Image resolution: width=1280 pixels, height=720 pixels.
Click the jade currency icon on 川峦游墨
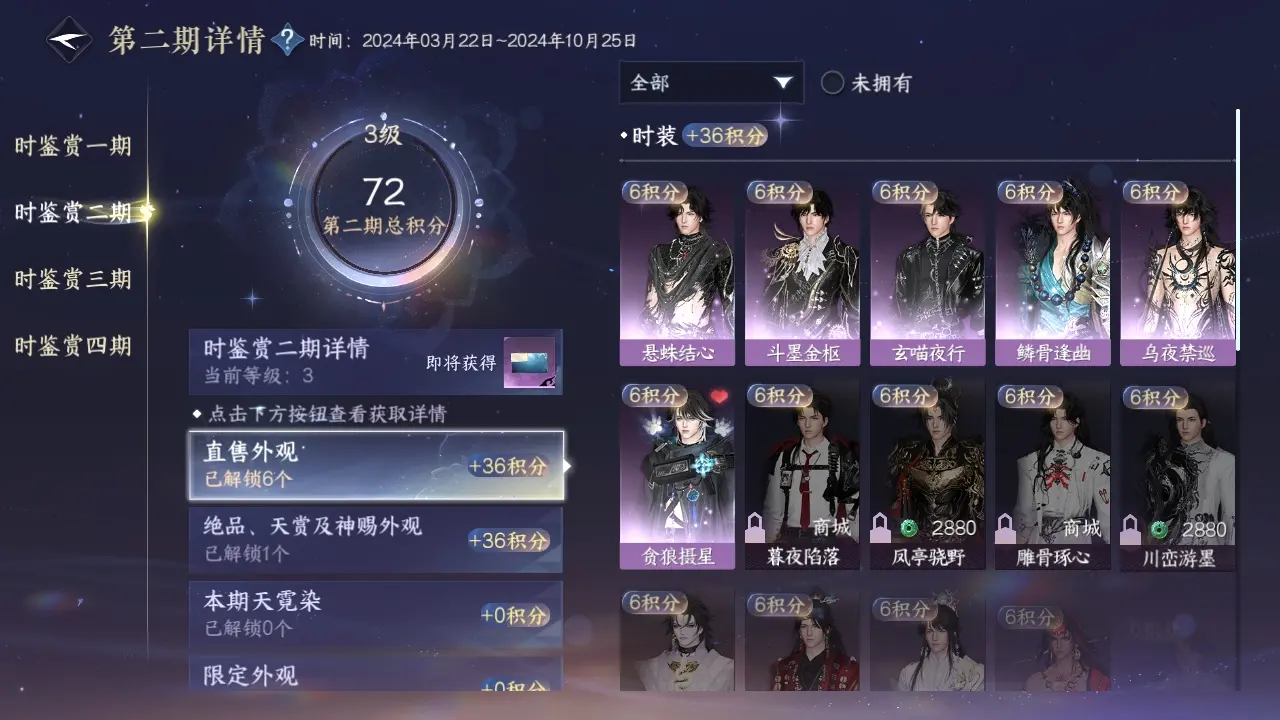pyautogui.click(x=1158, y=528)
